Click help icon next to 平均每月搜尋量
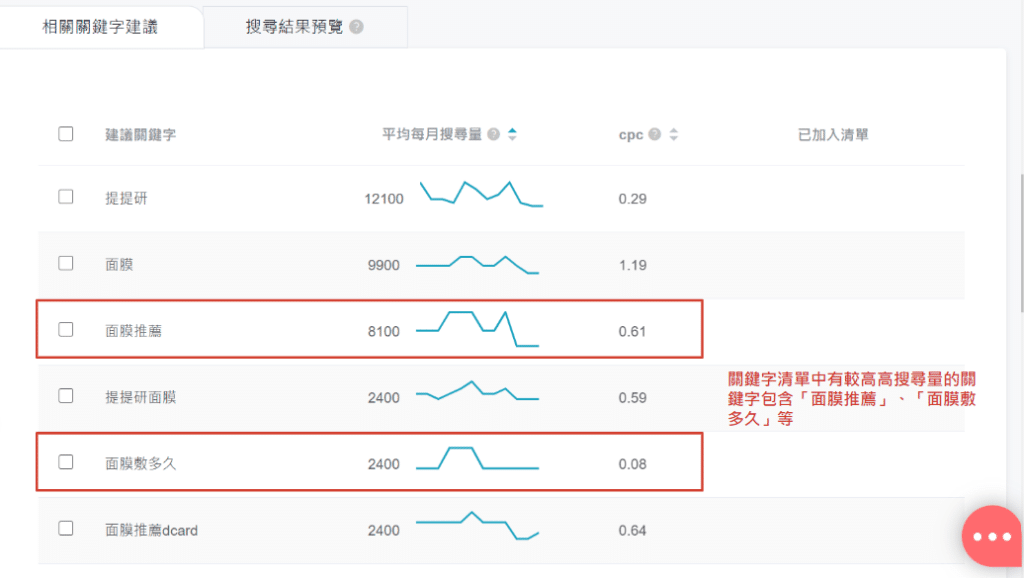Image resolution: width=1024 pixels, height=578 pixels. point(494,134)
